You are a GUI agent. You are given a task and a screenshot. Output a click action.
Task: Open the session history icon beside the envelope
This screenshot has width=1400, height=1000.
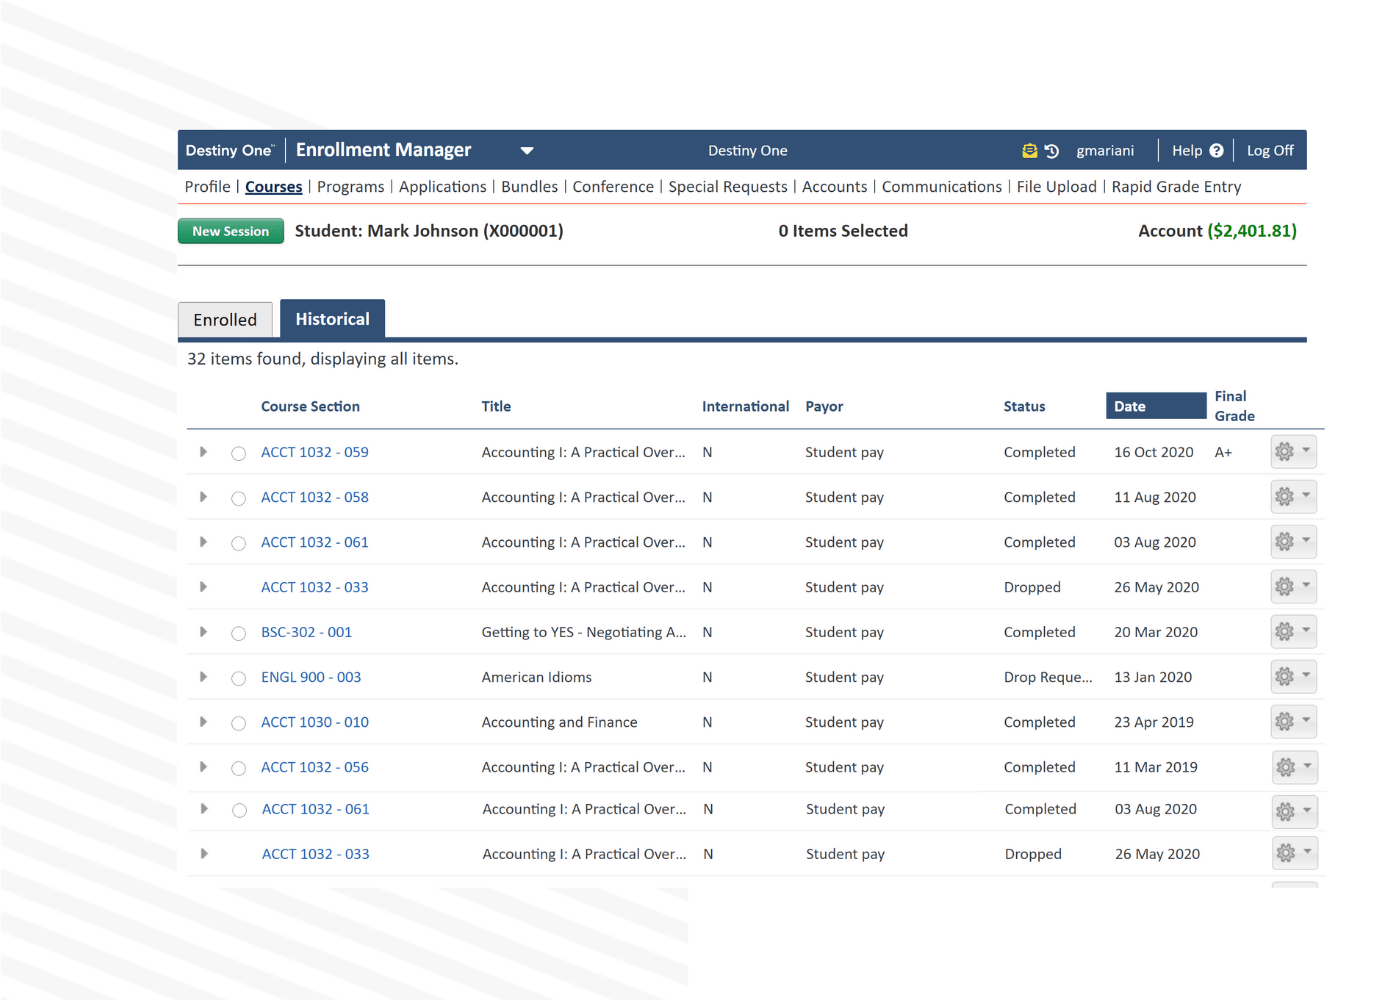coord(1053,150)
